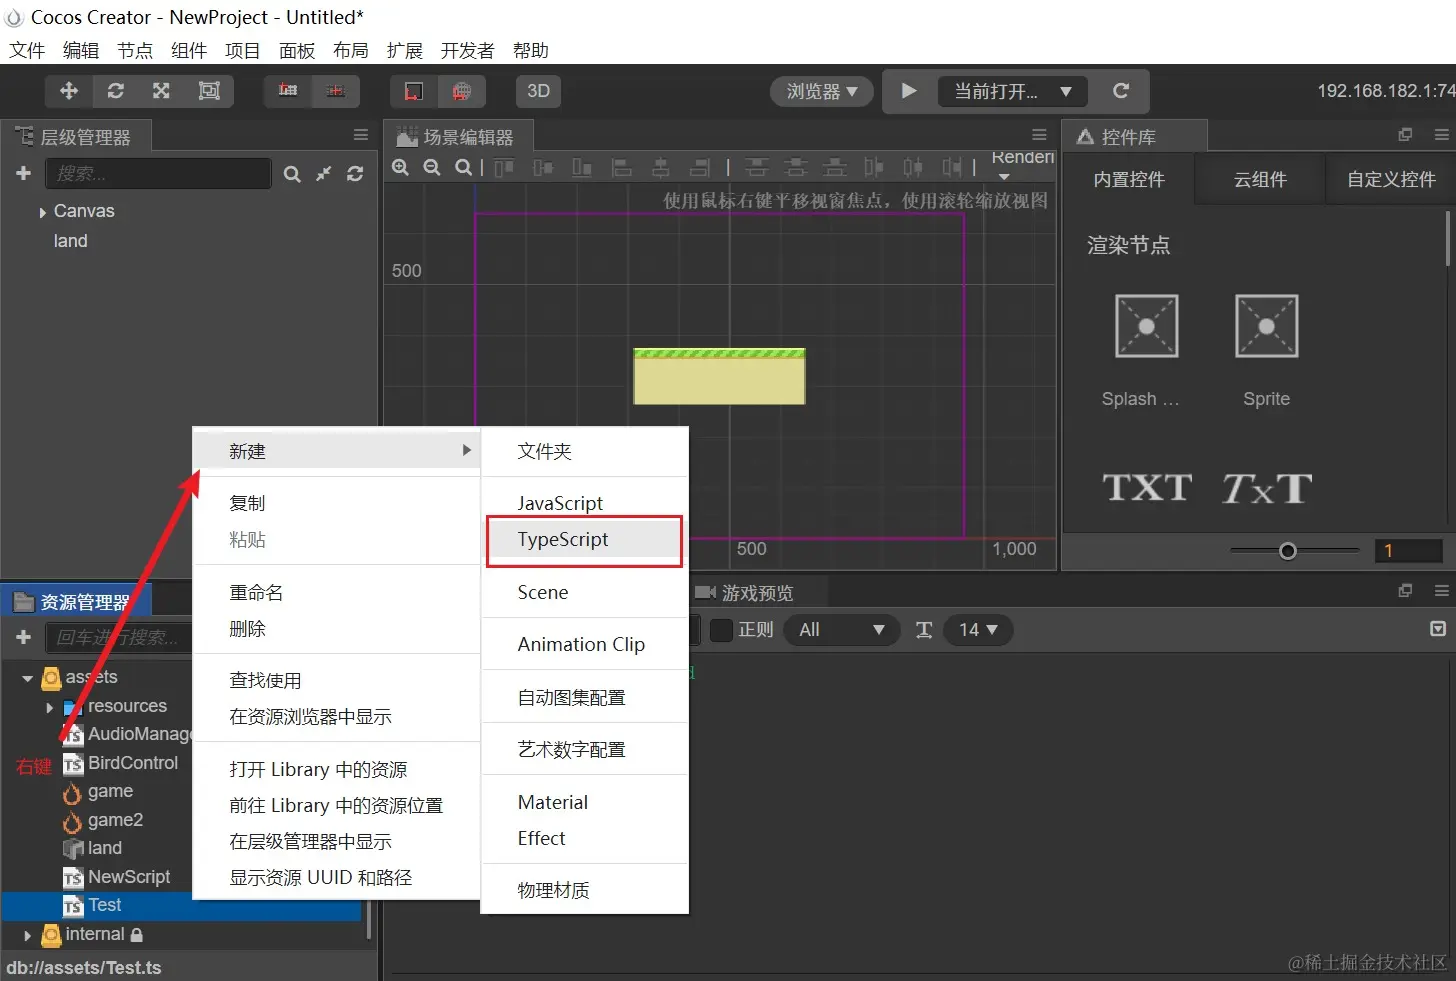Open the scene editor panel options menu
Image resolution: width=1456 pixels, height=981 pixels.
coord(1039,135)
